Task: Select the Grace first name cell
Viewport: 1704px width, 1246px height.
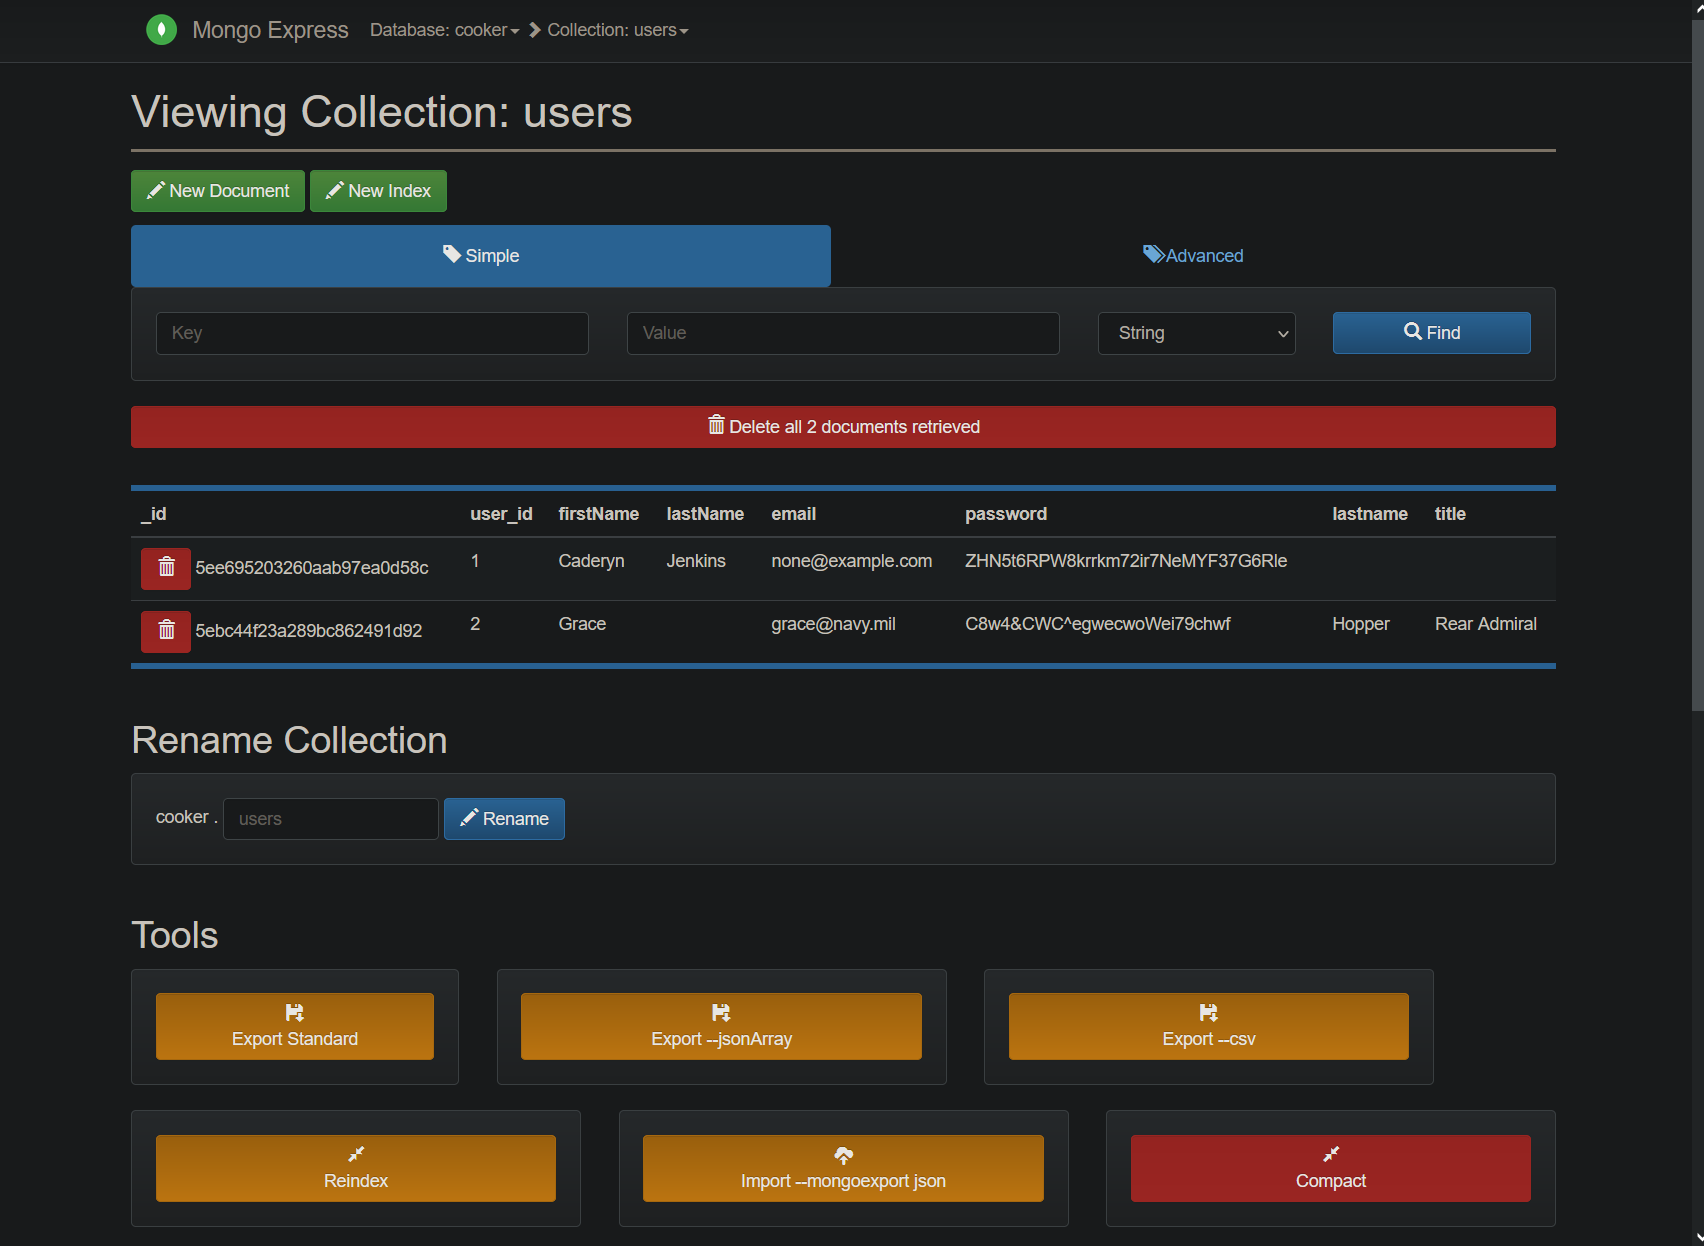Action: click(582, 624)
